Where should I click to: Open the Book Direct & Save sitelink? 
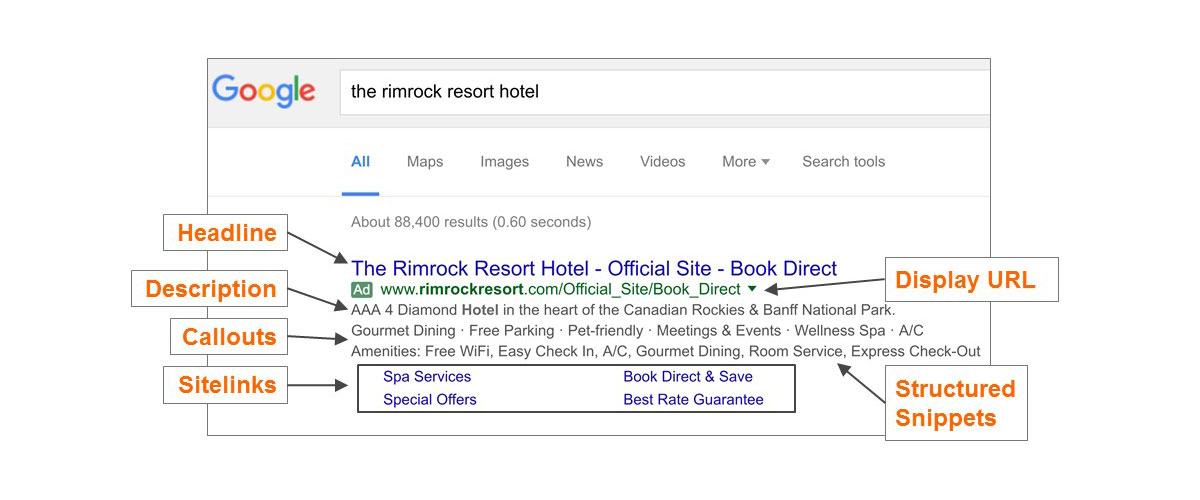(x=688, y=377)
